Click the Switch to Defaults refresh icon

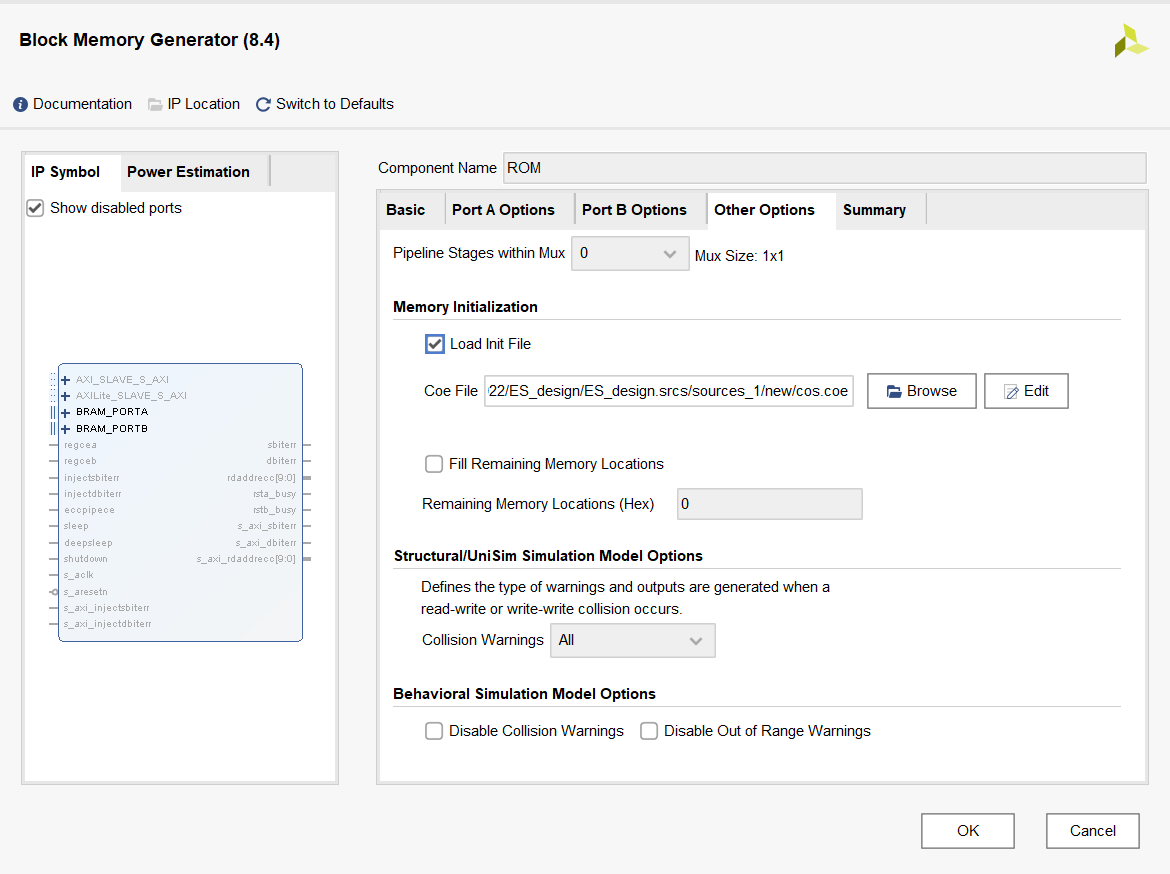tap(264, 105)
